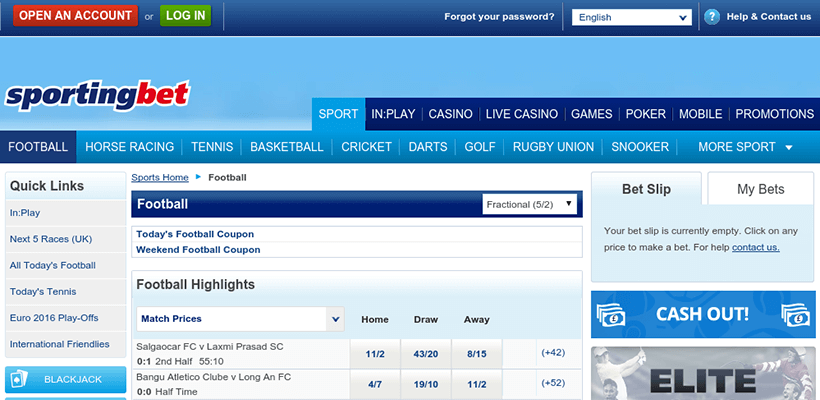Switch to In:Play main tab
The image size is (820, 400).
click(x=393, y=114)
